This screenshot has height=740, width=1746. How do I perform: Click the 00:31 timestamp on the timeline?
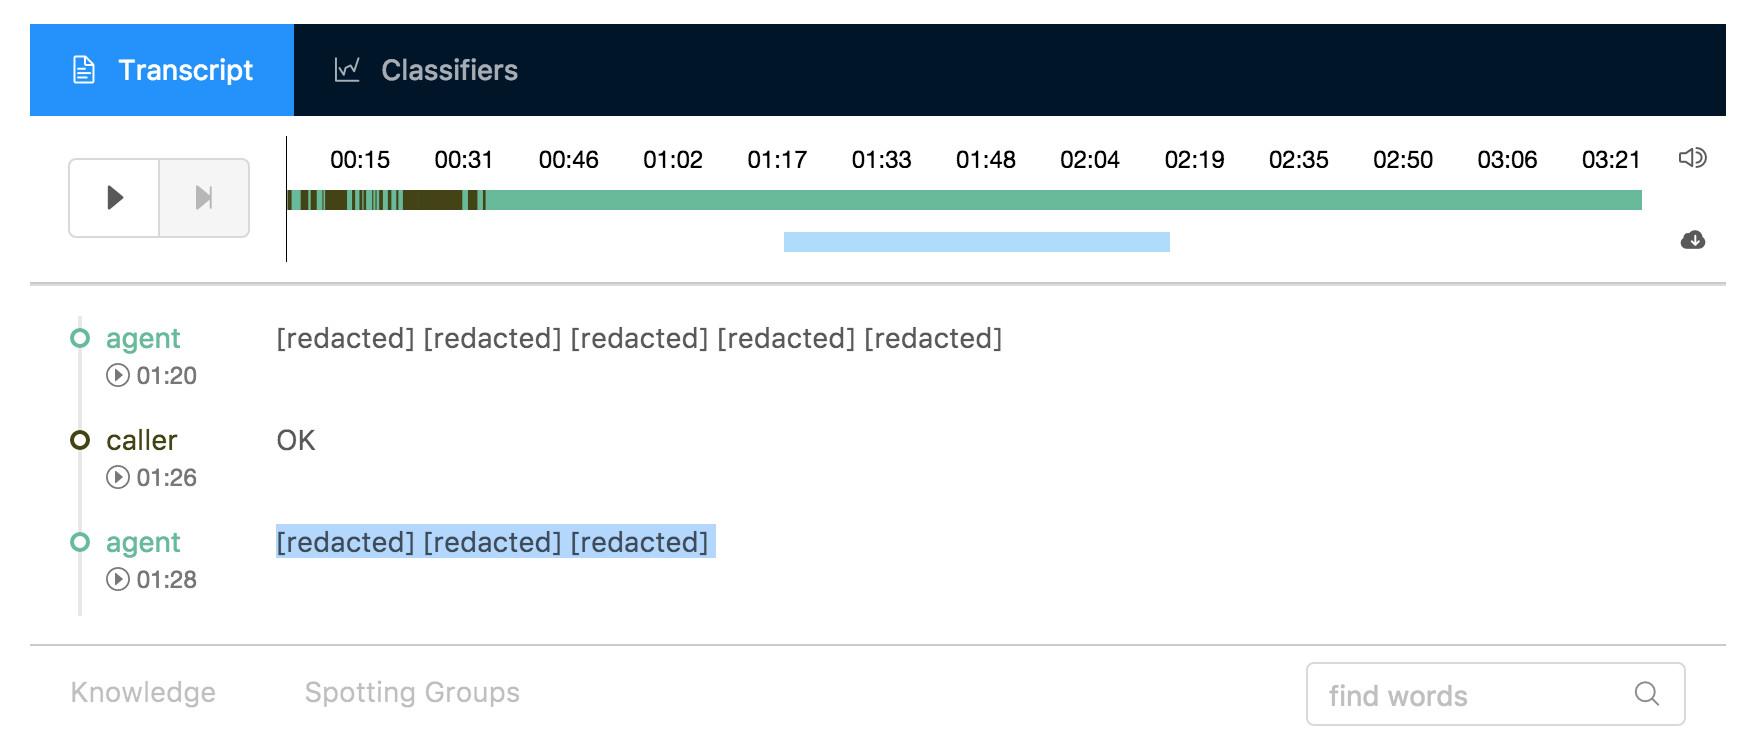464,160
